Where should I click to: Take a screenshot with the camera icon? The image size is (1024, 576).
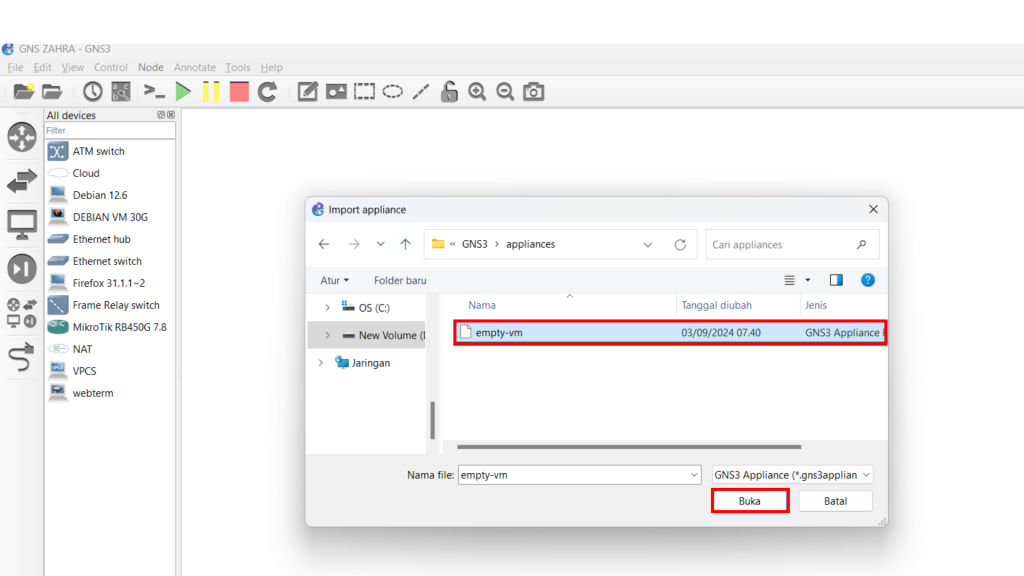point(534,92)
